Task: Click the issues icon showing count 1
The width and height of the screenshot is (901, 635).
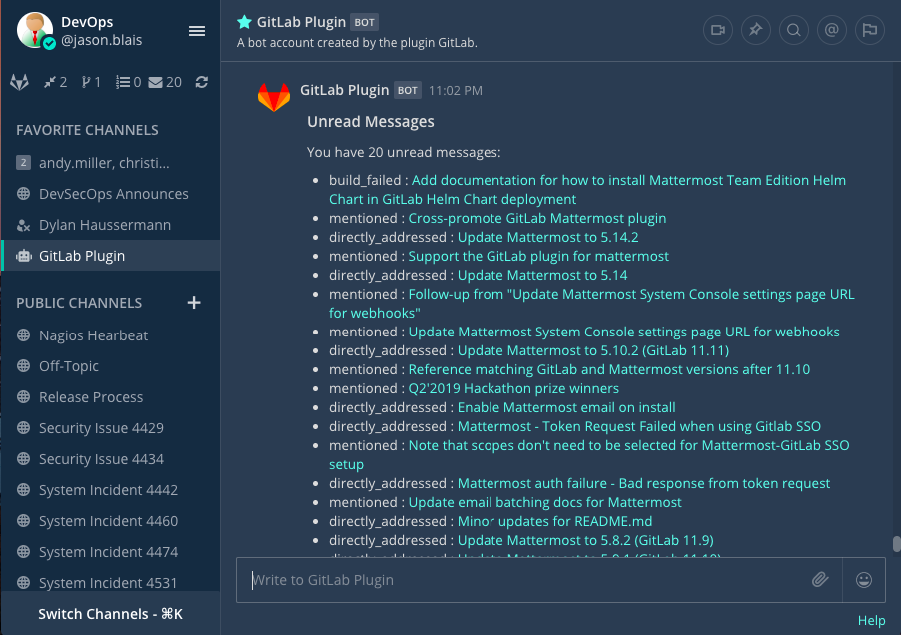Action: click(89, 81)
